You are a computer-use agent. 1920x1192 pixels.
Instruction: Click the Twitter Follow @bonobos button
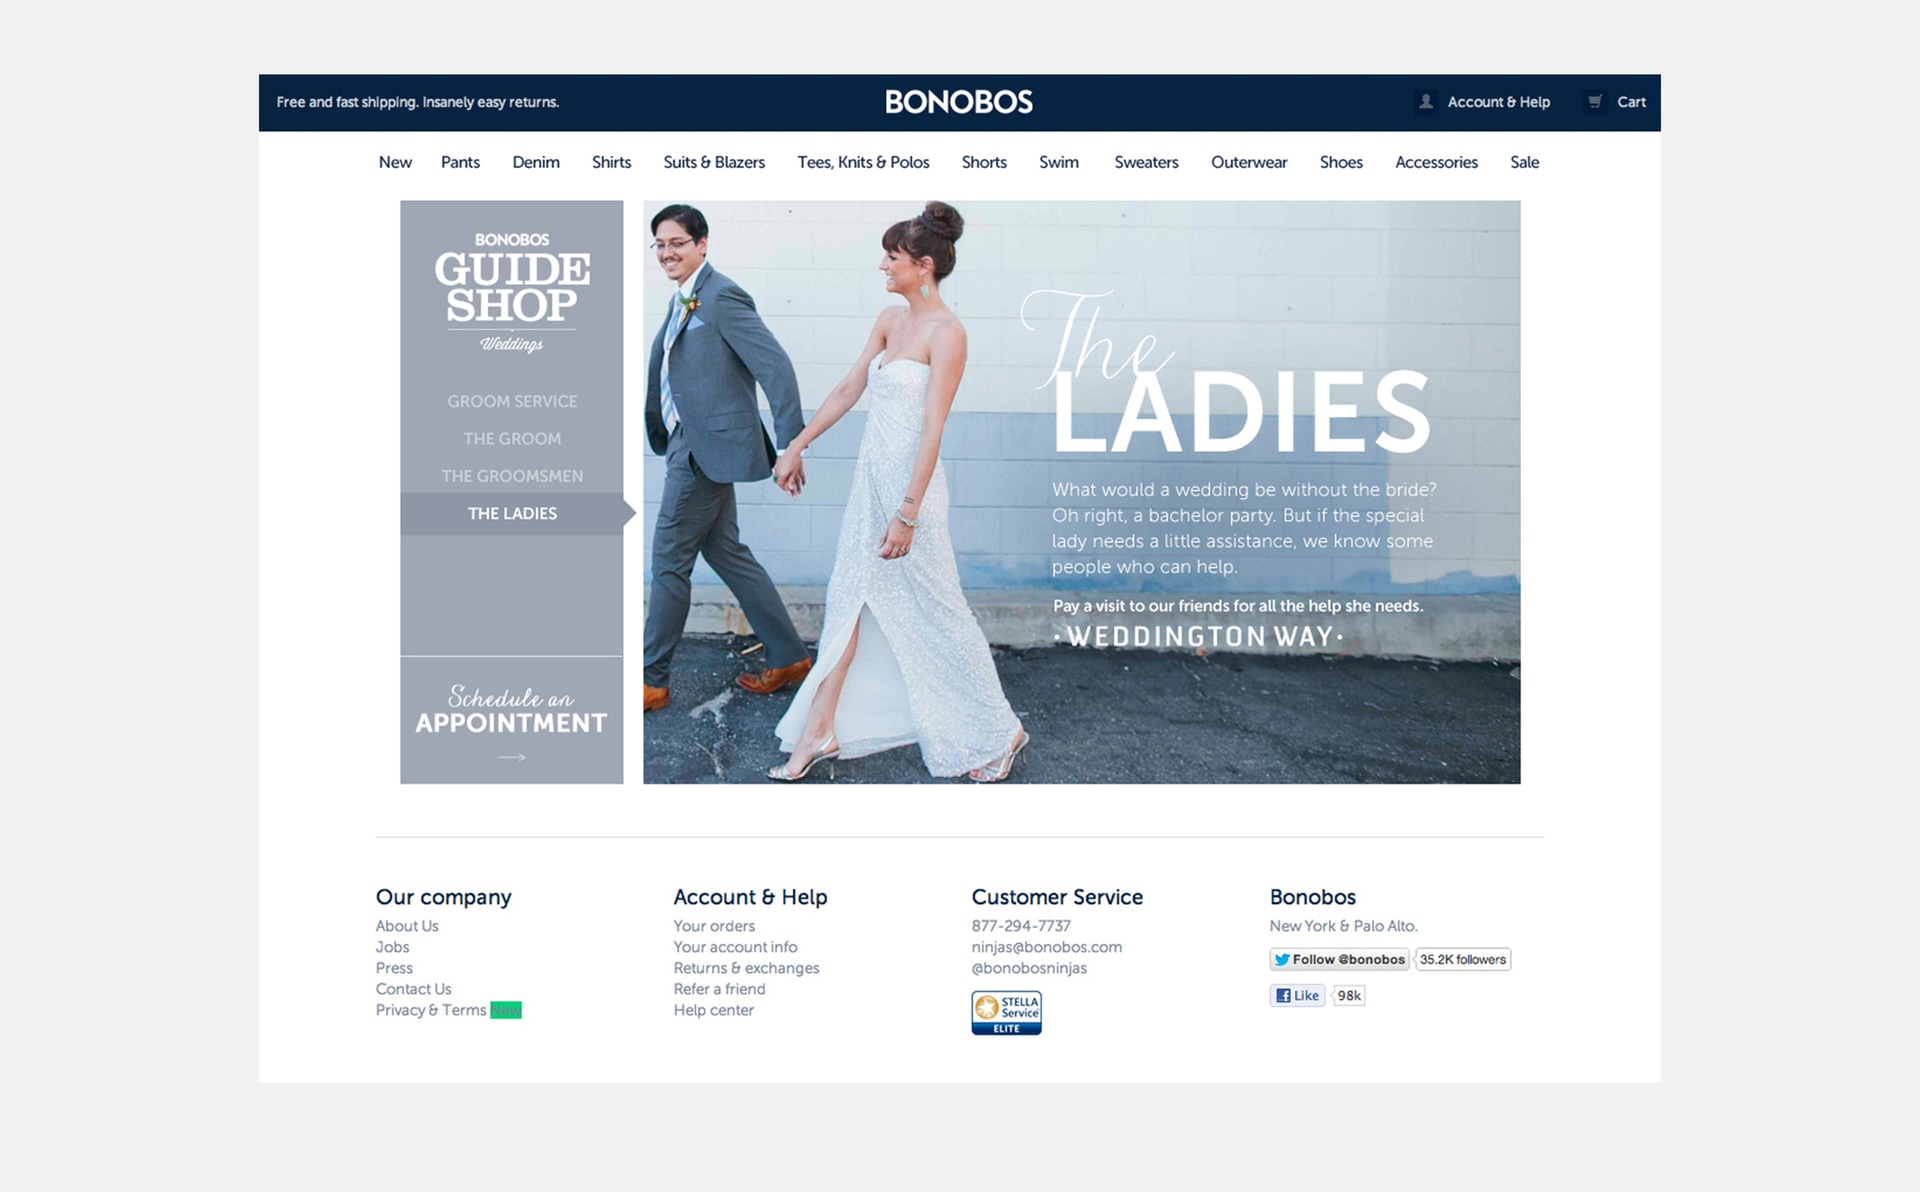pos(1339,960)
